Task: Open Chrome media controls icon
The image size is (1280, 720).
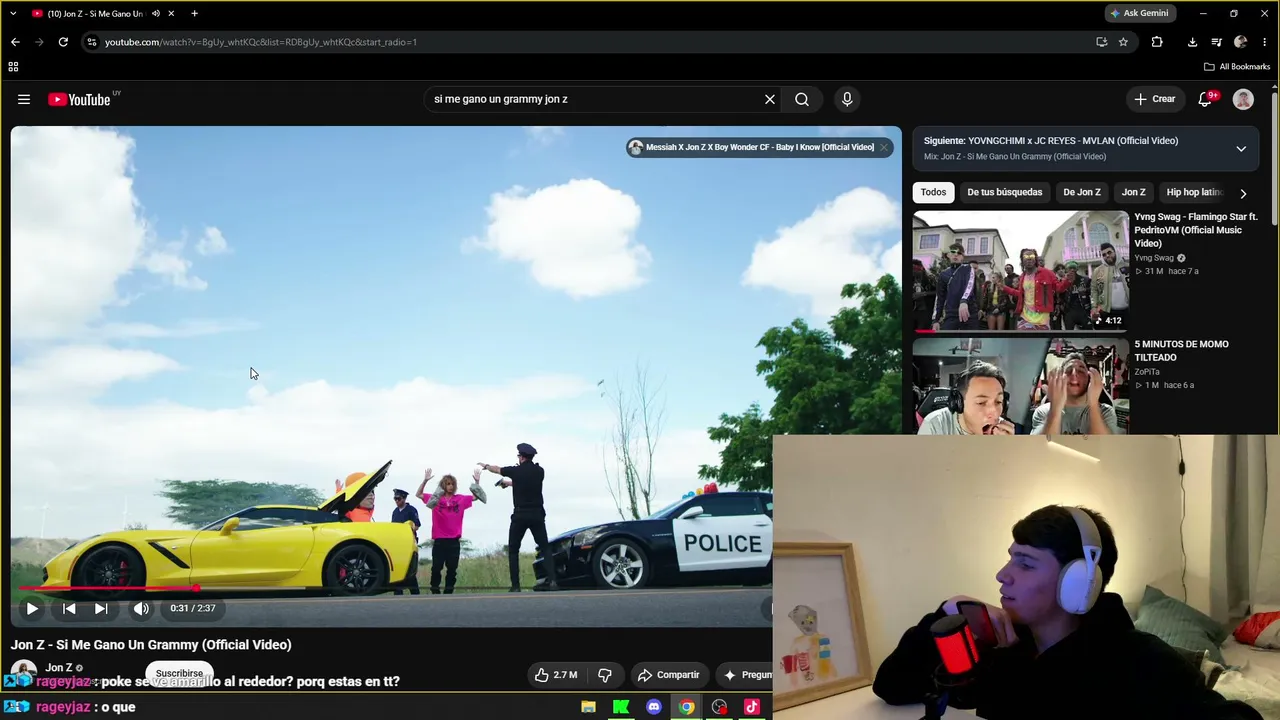Action: 1216,42
